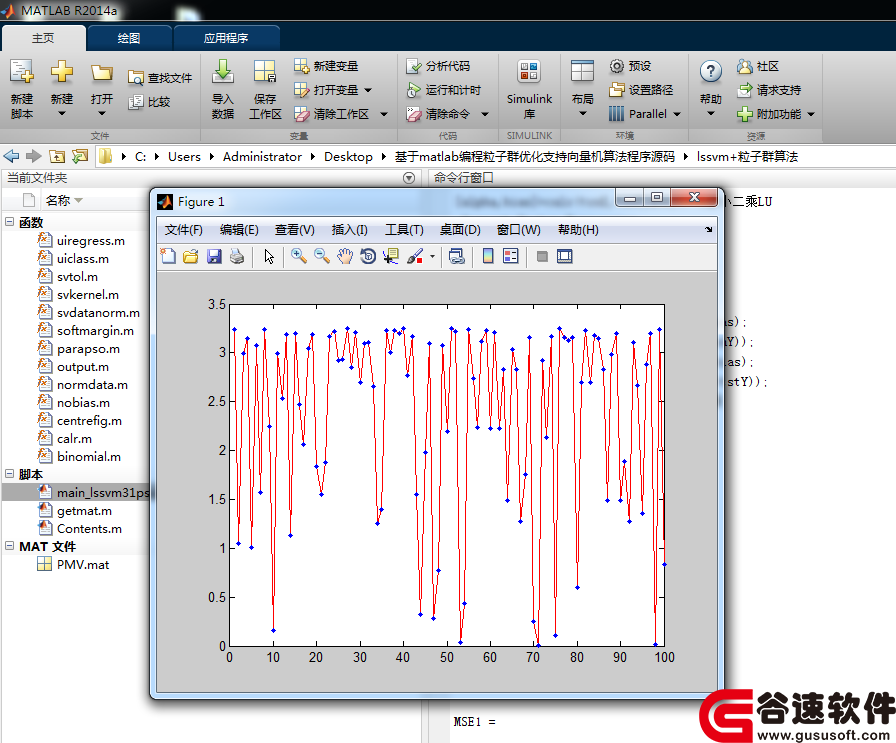
Task: Select the Edit Plot arrow tool
Action: pos(269,256)
